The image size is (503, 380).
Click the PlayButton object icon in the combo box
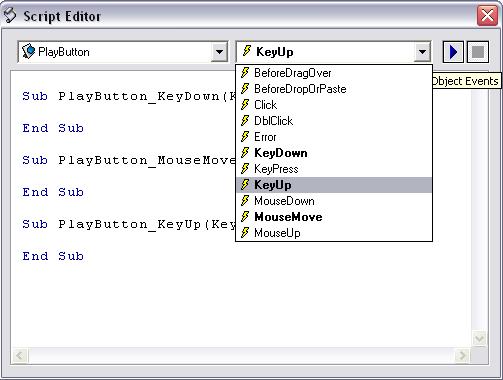pos(28,52)
